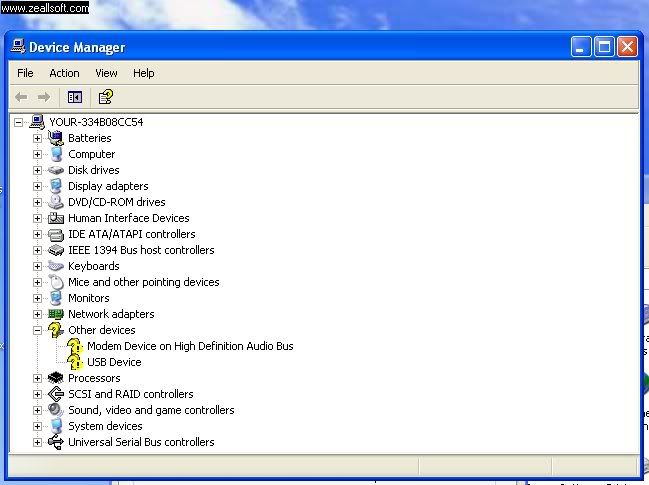Select the Other devices label
649x485 pixels.
click(101, 330)
